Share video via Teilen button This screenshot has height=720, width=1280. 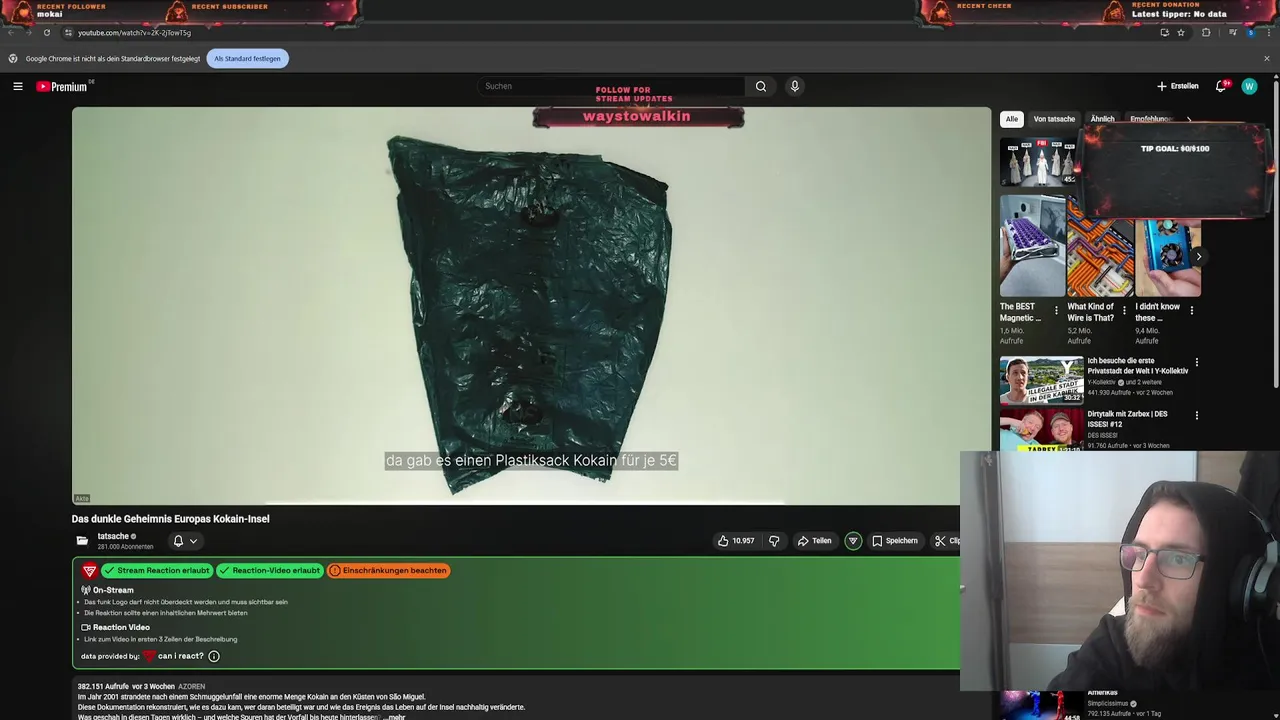(814, 541)
